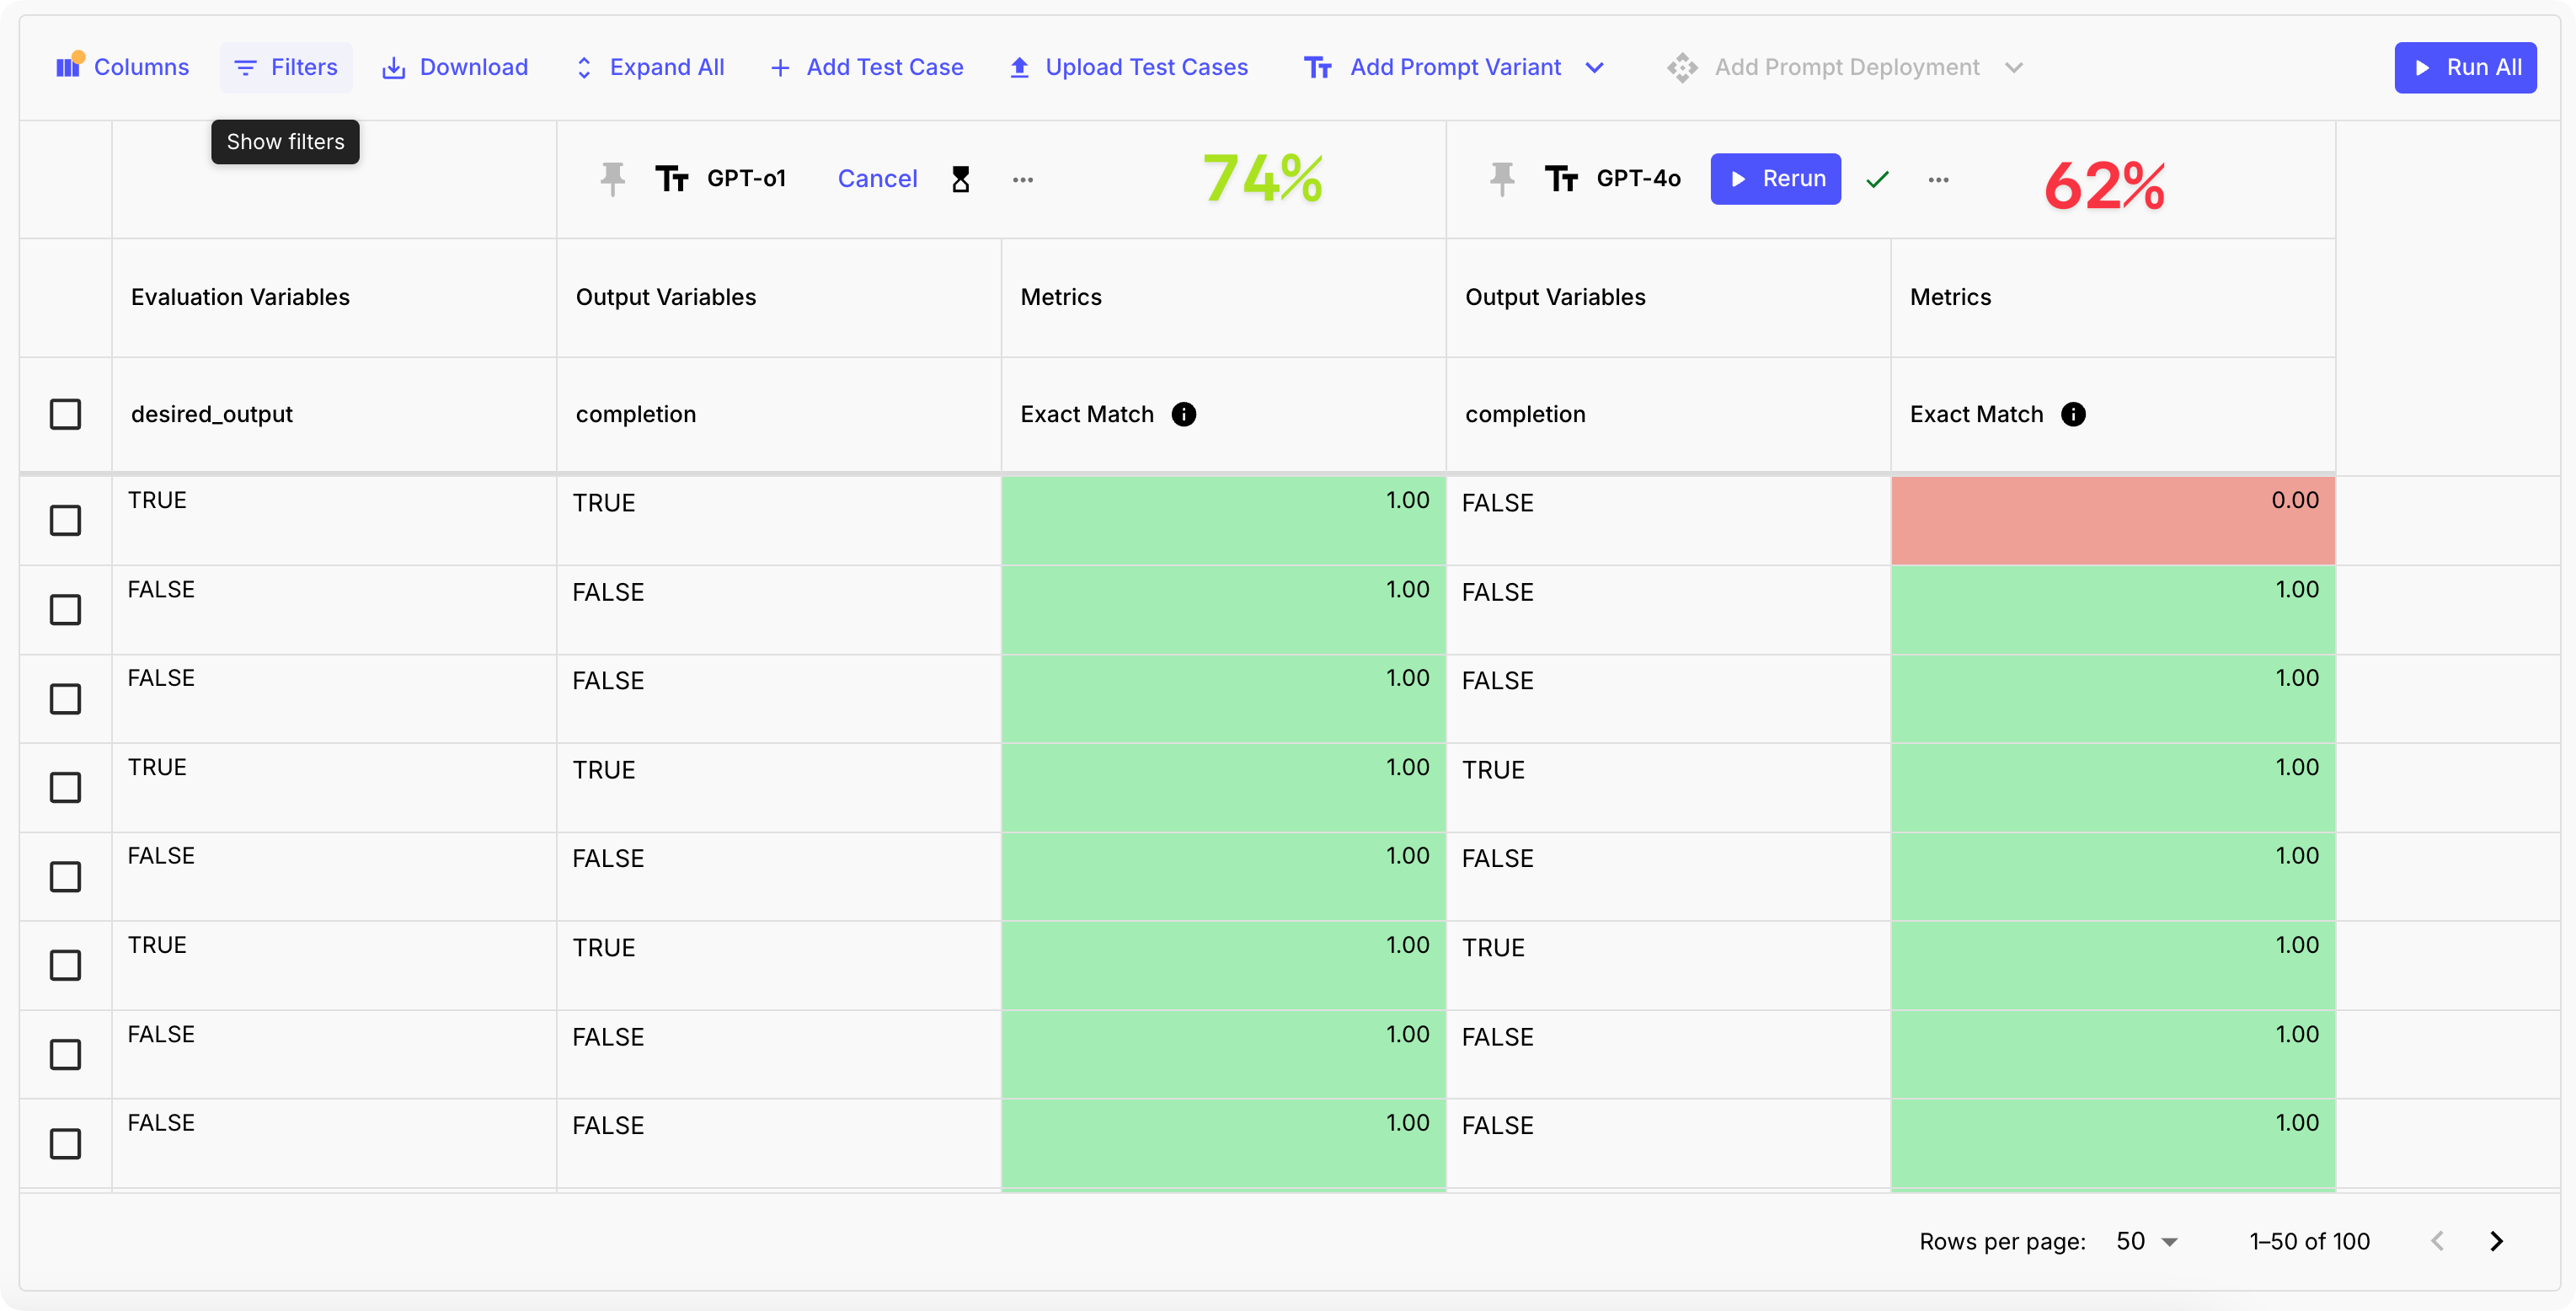Cancel the running GPT-o1 evaluation
2576x1311 pixels.
877,179
